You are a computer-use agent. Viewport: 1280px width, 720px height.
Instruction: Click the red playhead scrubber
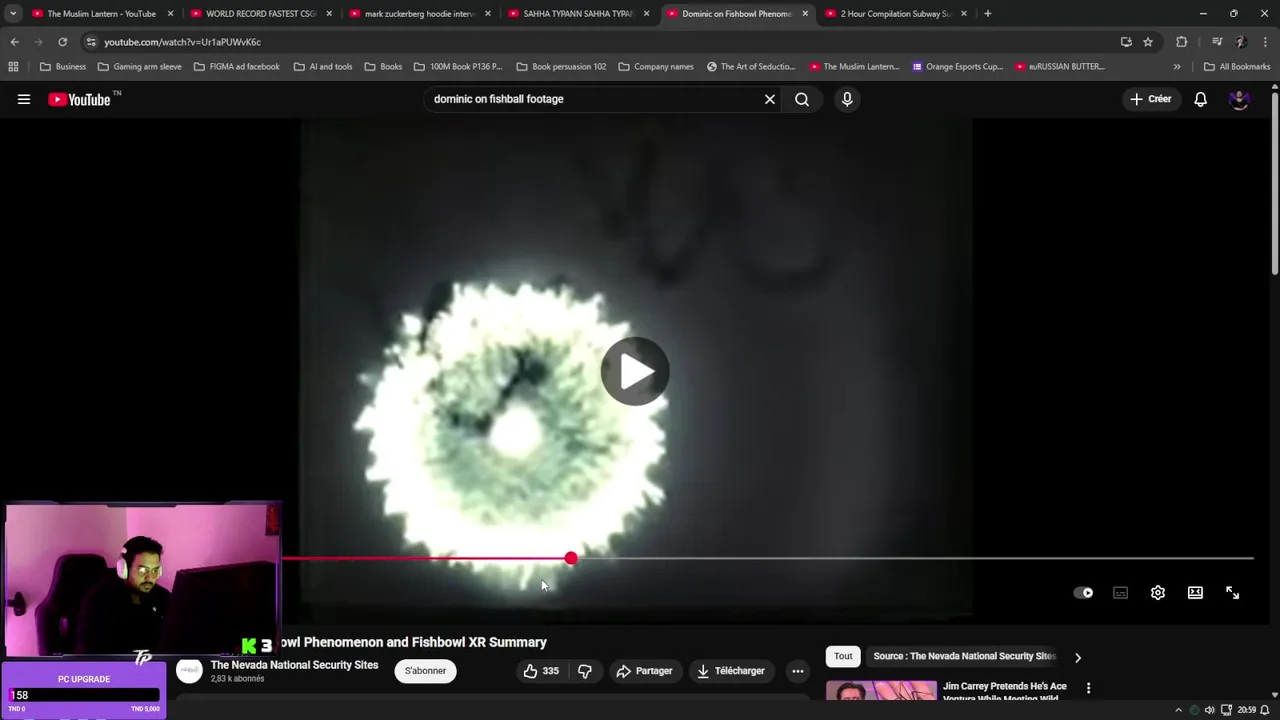click(x=570, y=558)
